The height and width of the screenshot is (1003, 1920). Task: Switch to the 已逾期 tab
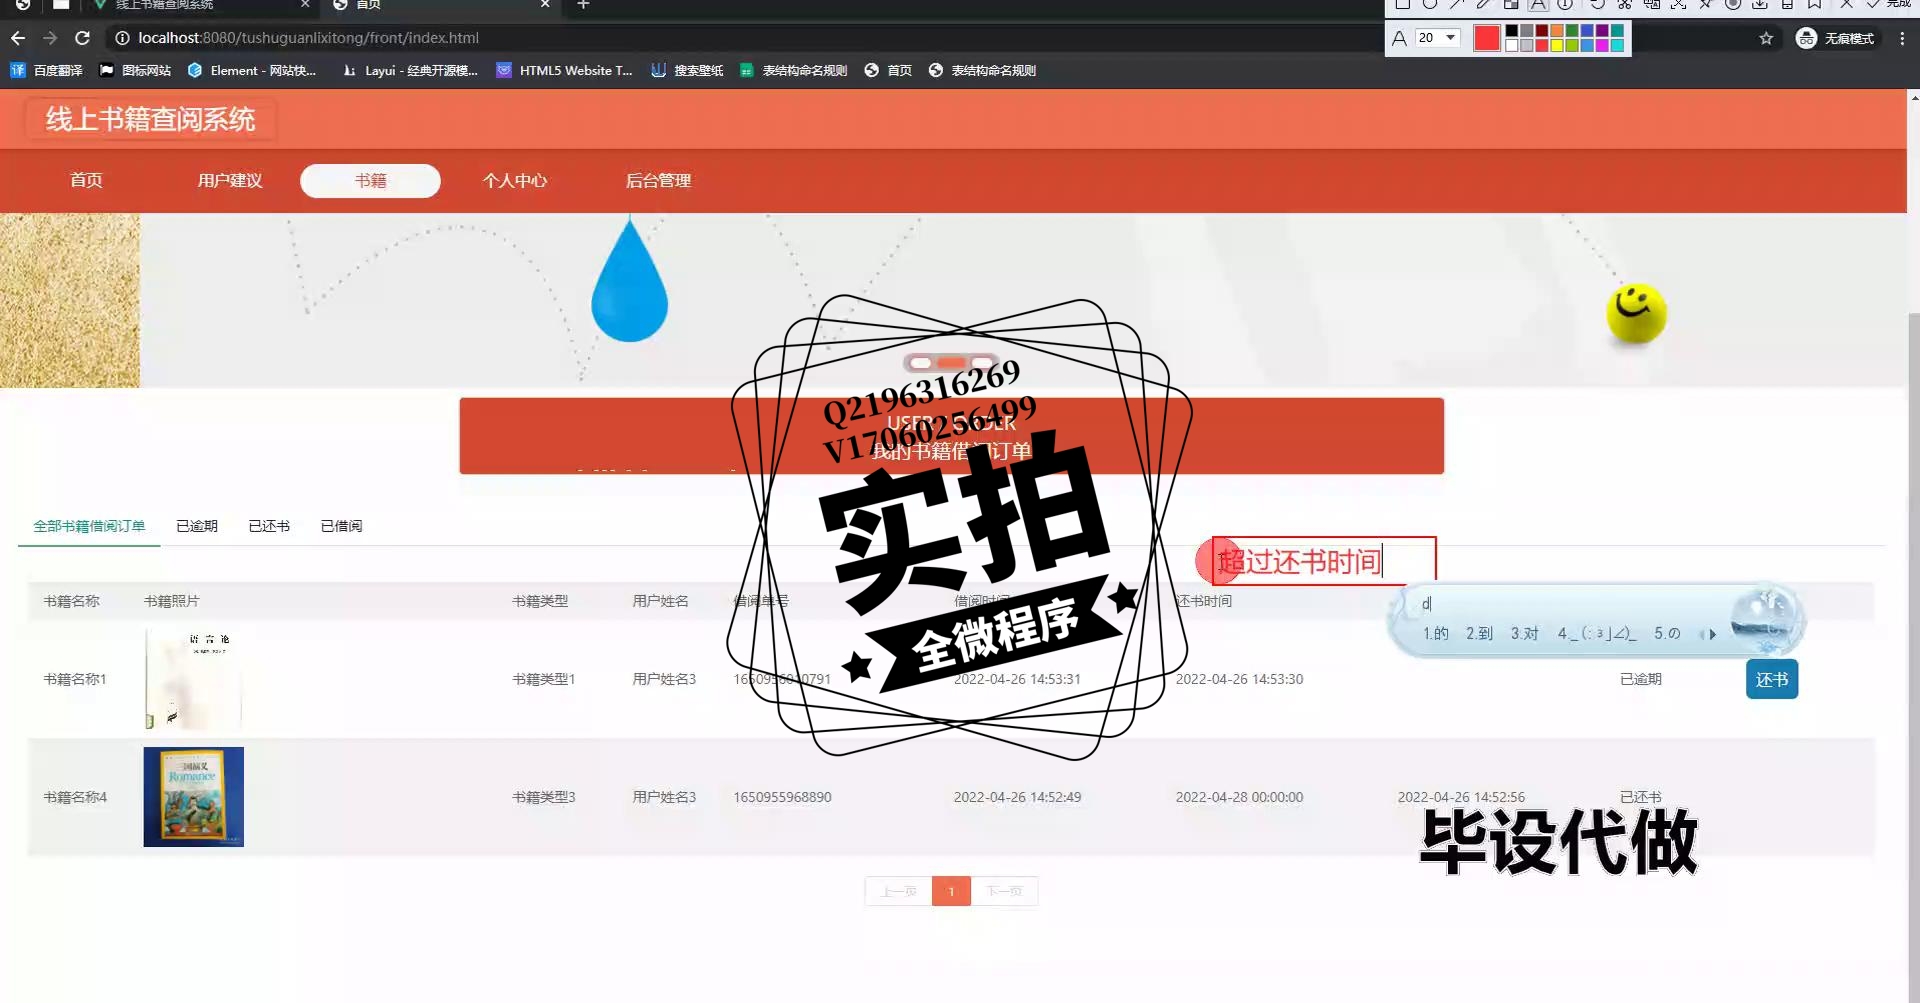coord(197,526)
